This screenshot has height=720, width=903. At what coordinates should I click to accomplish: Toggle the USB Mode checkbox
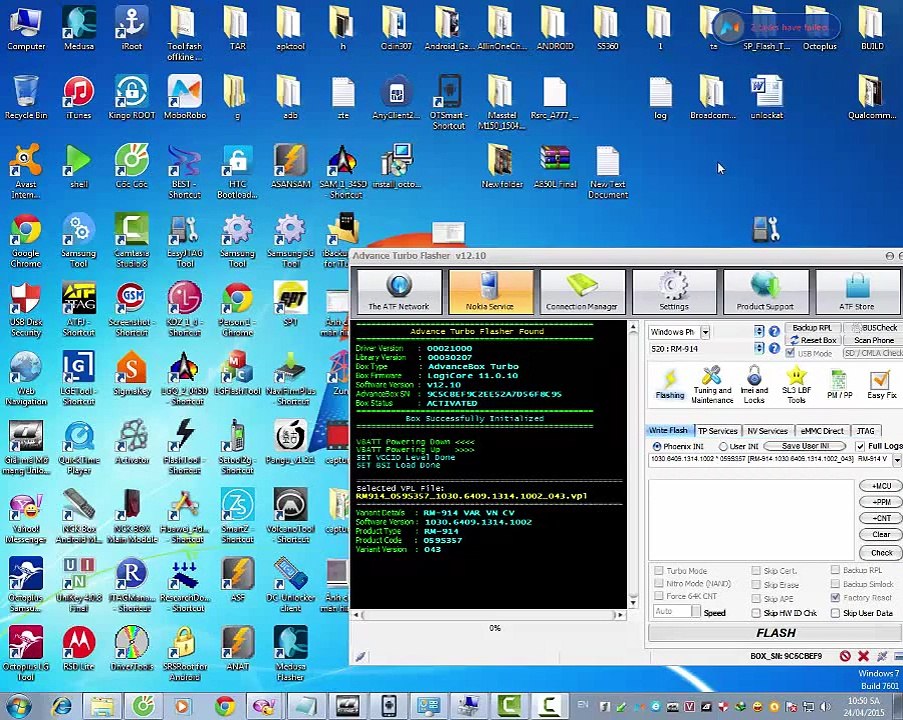[790, 353]
